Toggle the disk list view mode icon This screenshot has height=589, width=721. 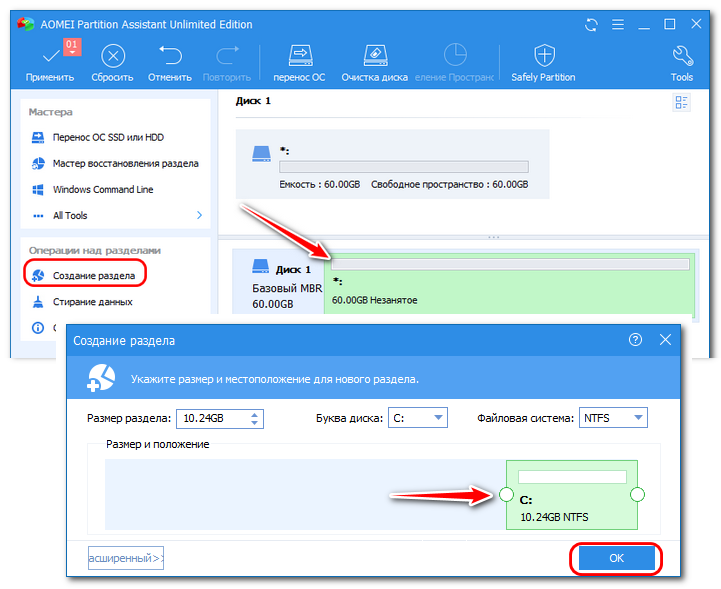pos(681,102)
